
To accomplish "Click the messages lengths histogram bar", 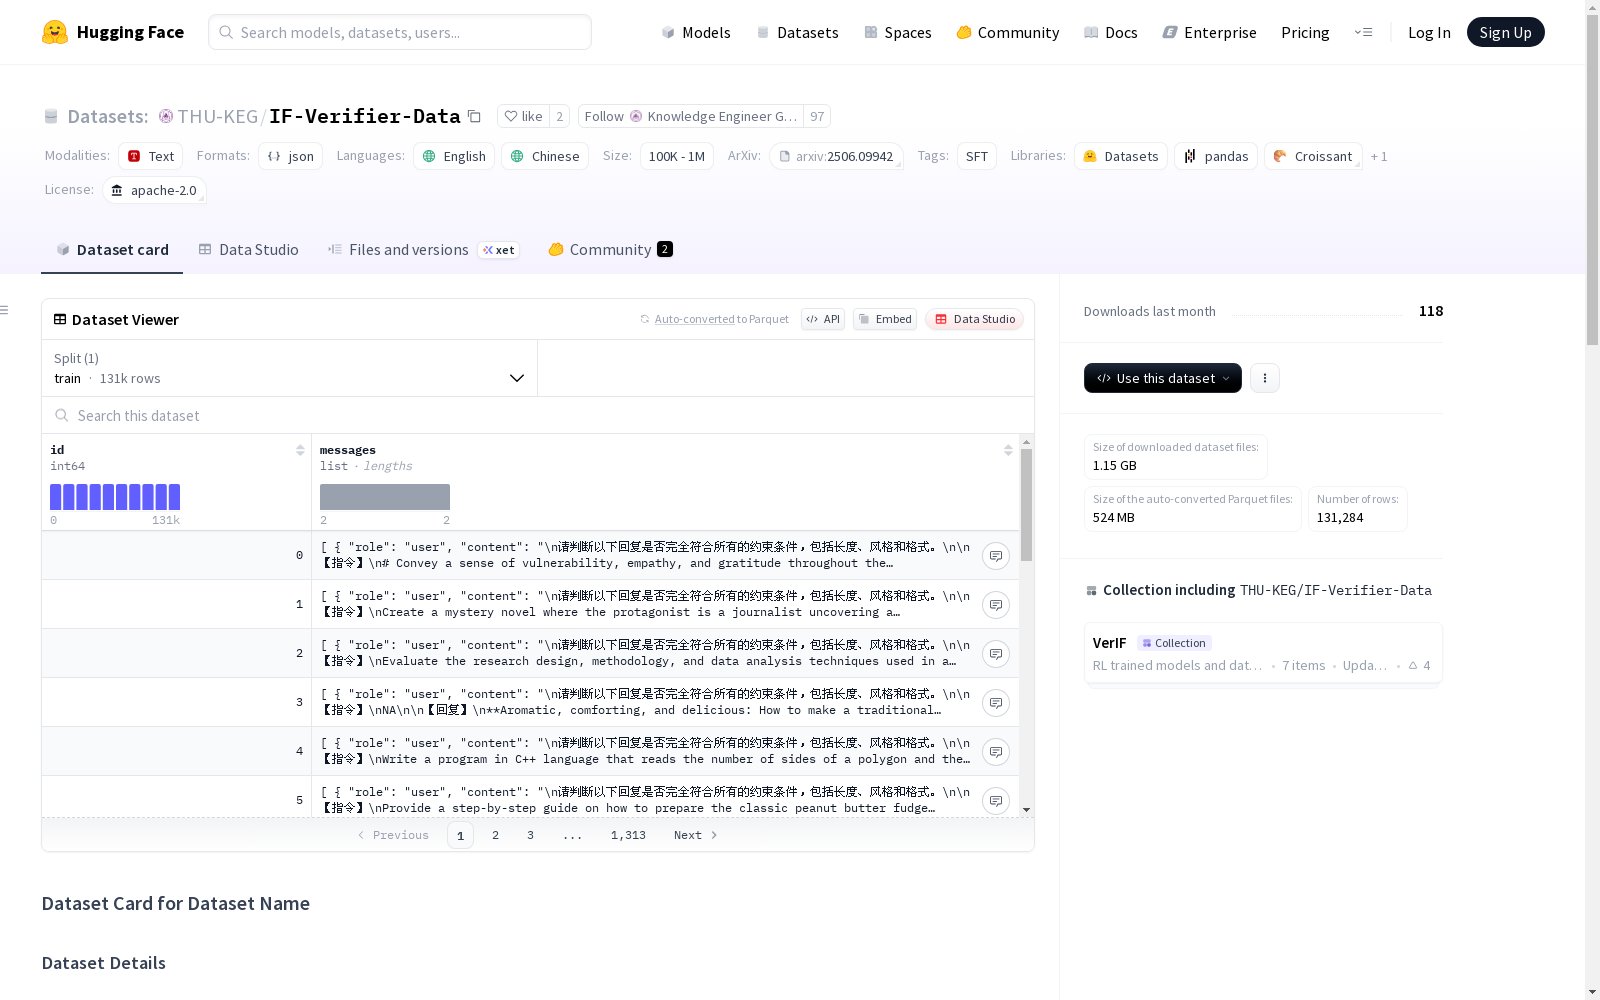I will click(385, 497).
